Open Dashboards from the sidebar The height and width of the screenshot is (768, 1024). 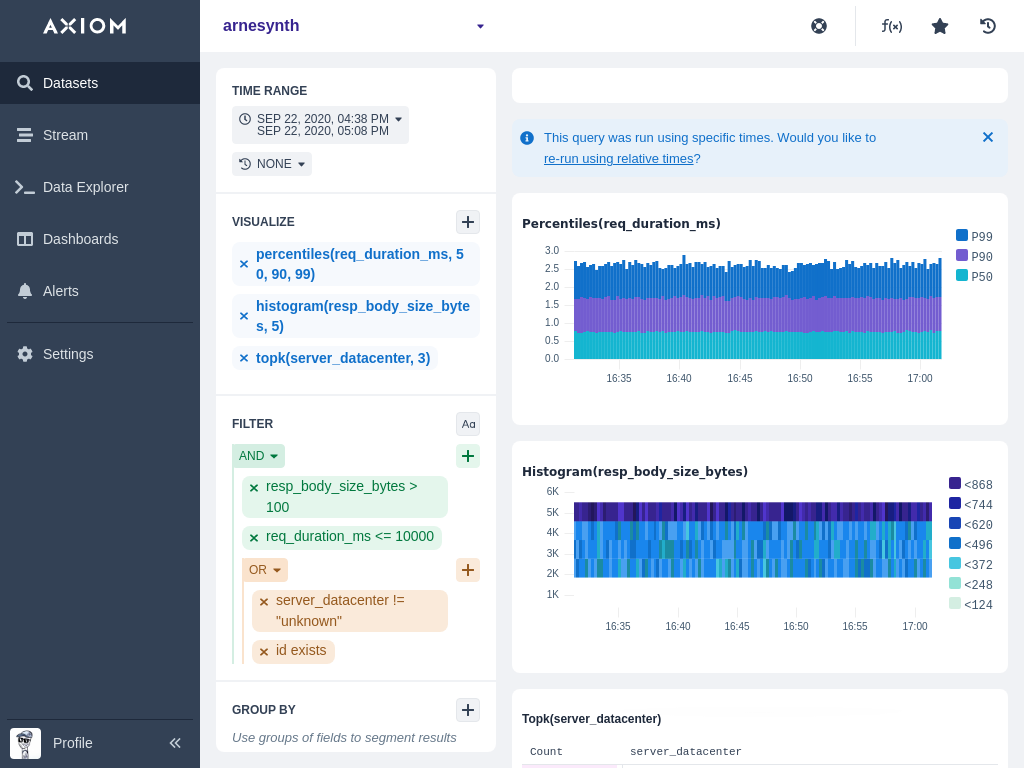click(x=80, y=239)
